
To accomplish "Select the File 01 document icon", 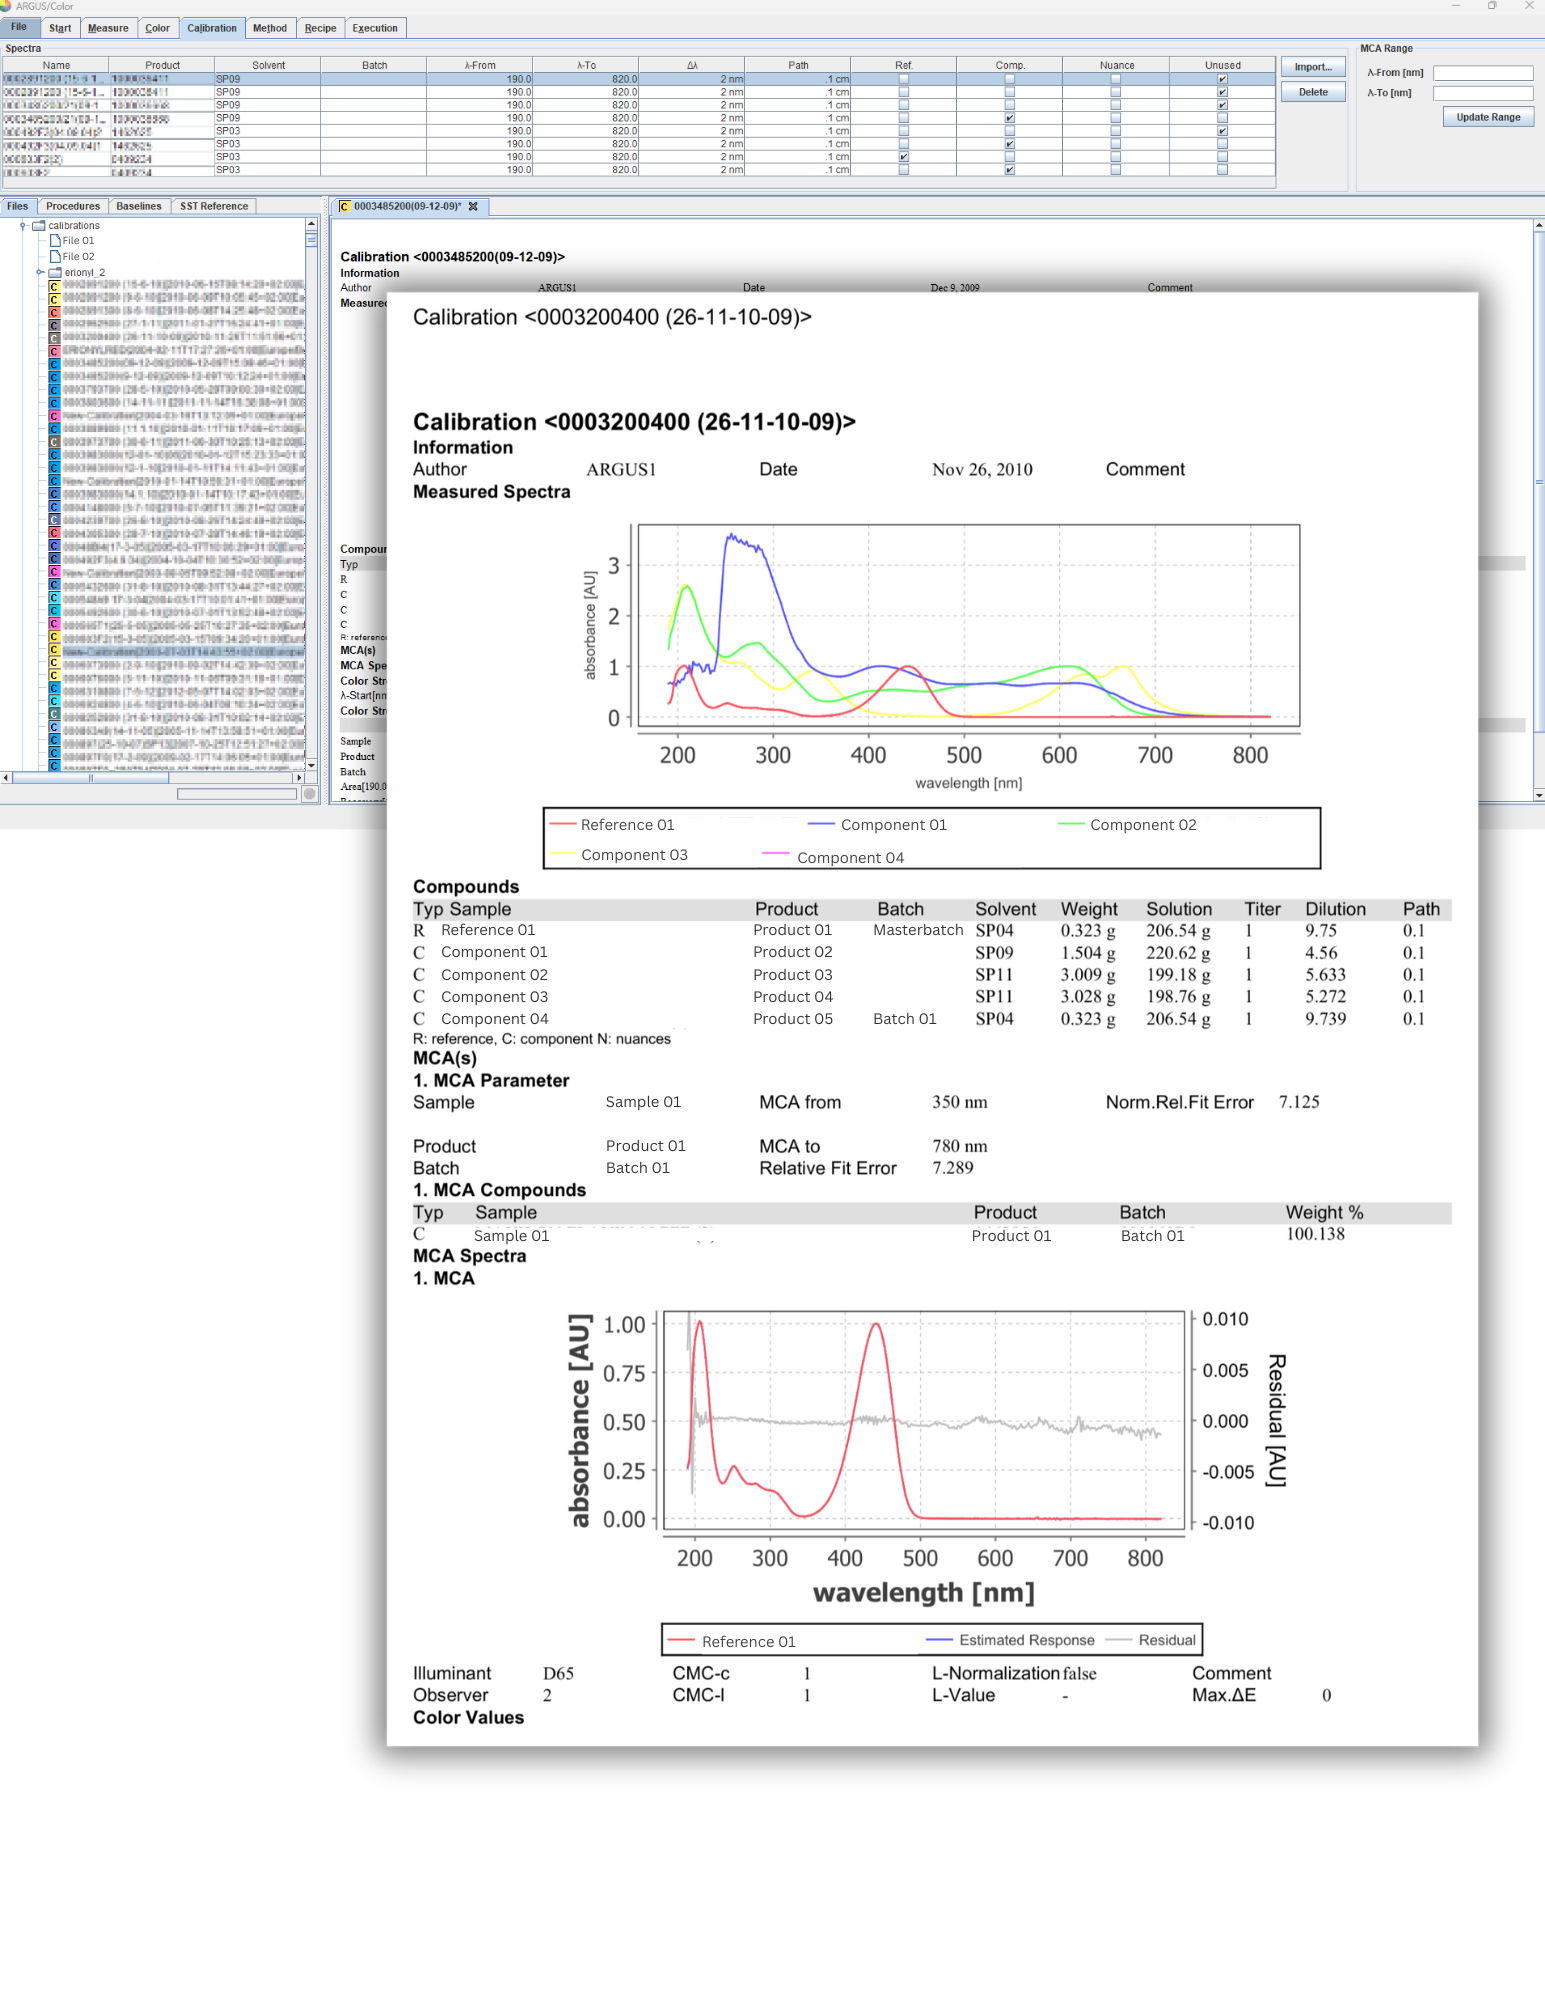I will click(55, 241).
